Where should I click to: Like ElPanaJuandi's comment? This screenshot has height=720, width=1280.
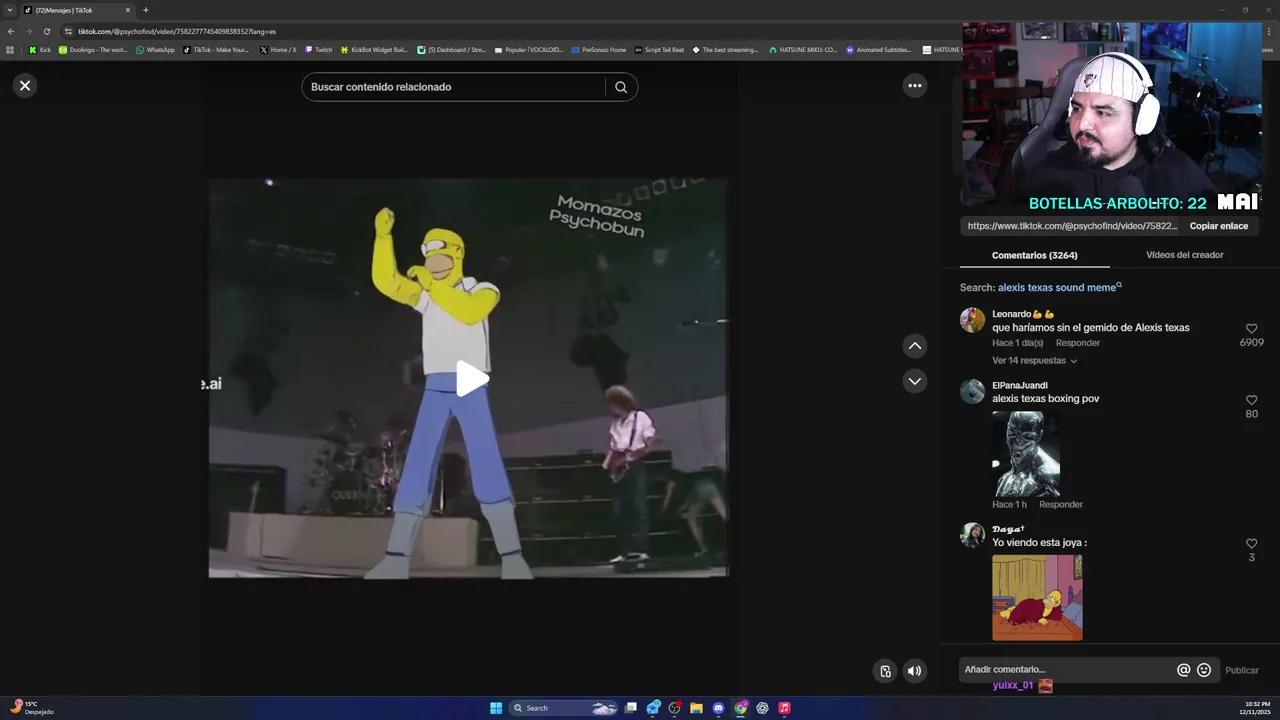pyautogui.click(x=1251, y=400)
